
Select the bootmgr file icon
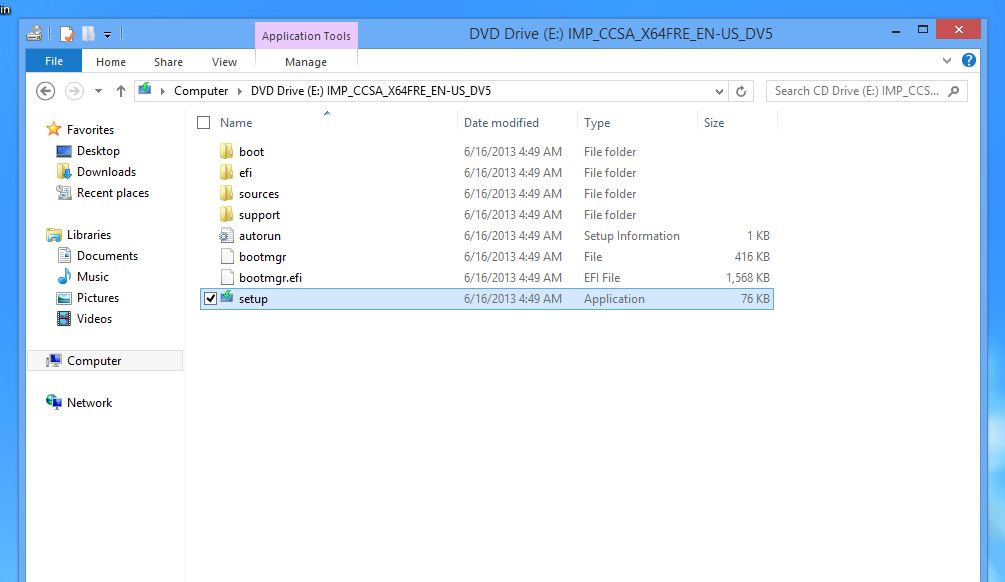tap(227, 256)
